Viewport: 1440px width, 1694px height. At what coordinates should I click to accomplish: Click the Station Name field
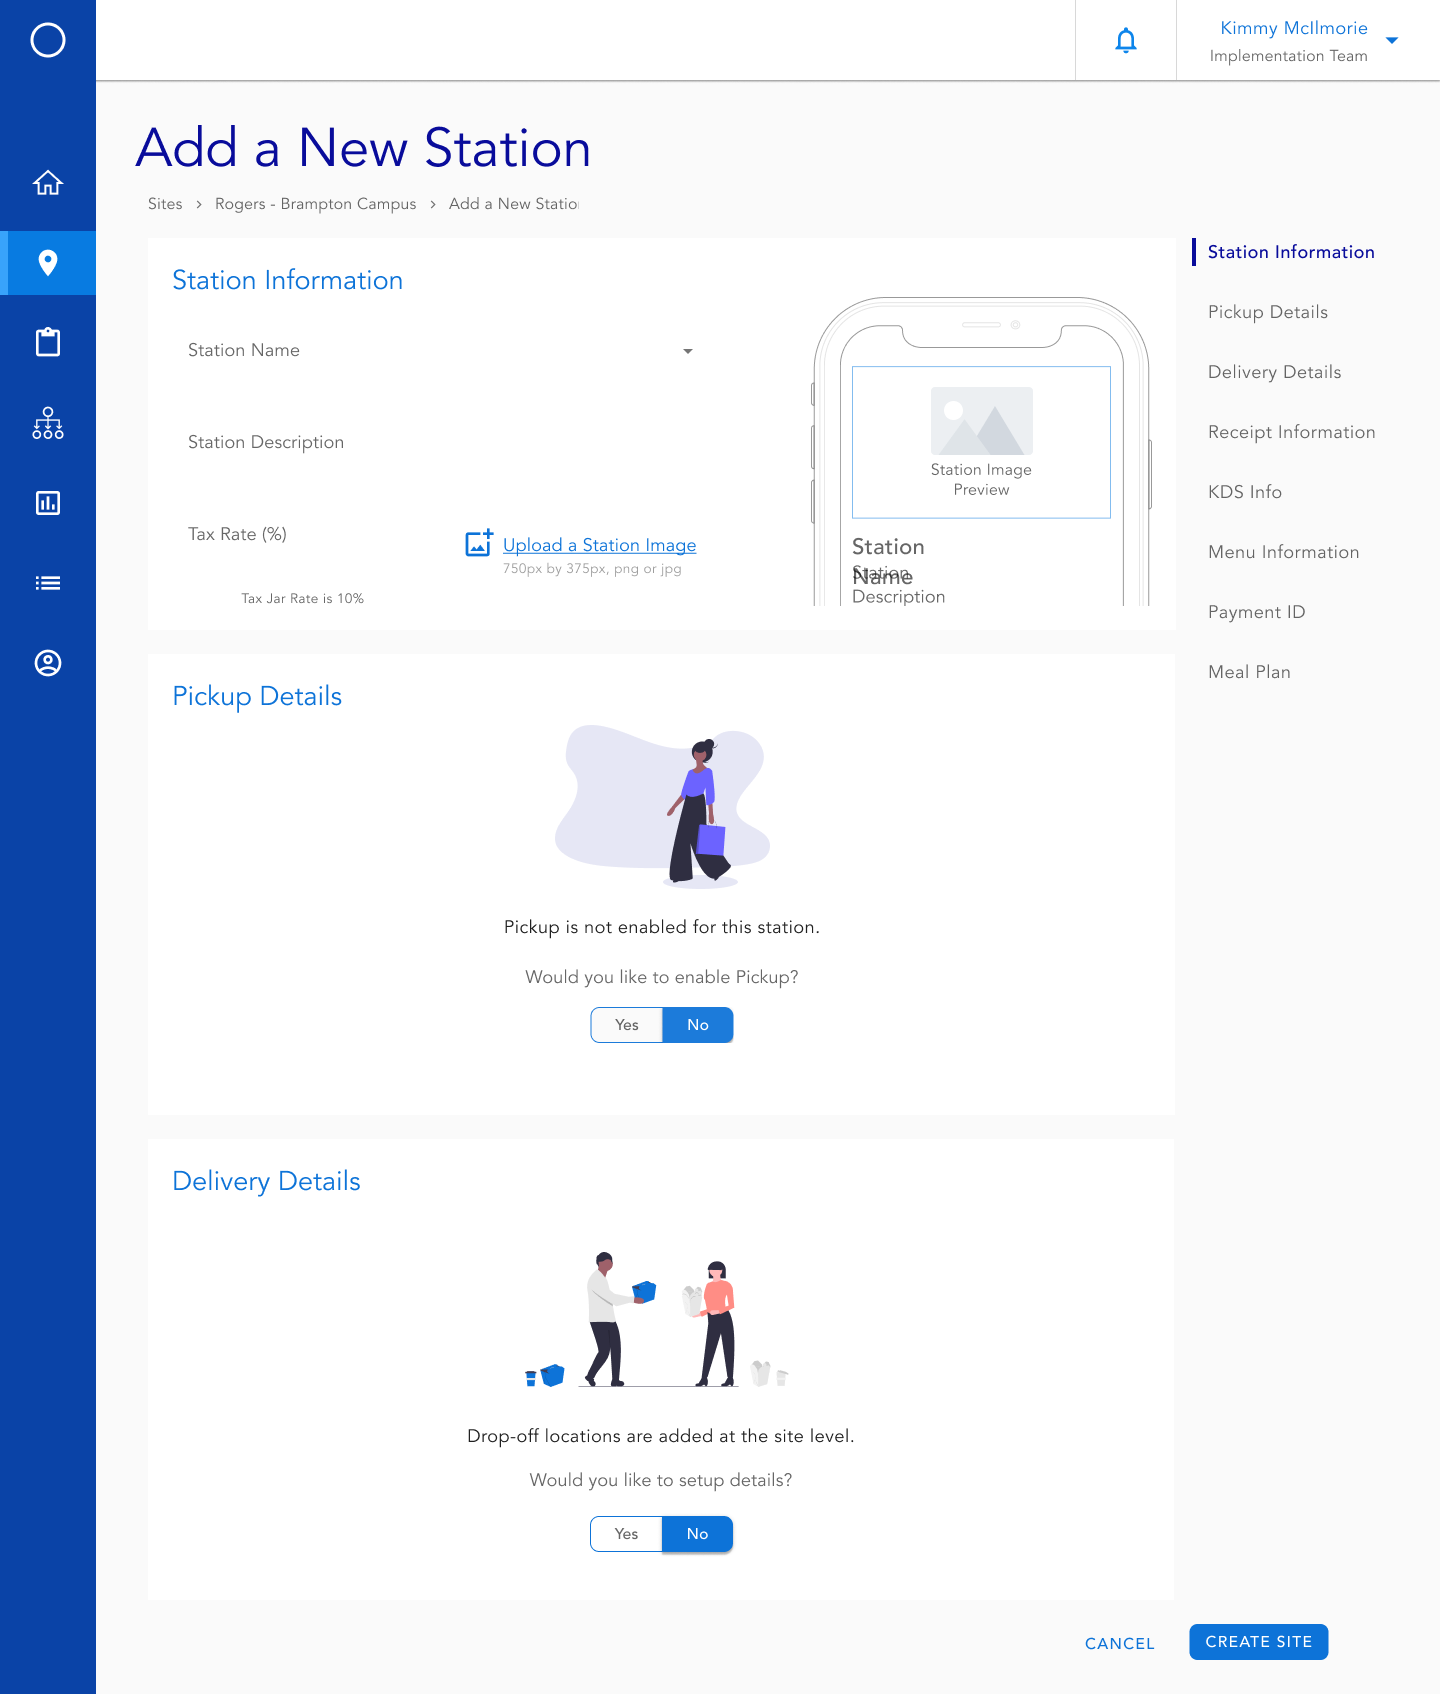(441, 351)
